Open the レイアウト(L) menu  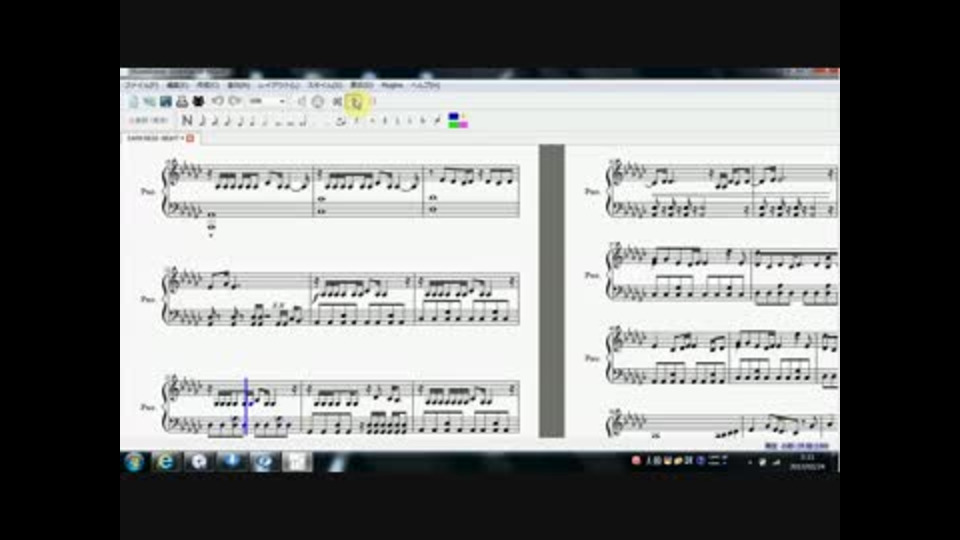[279, 85]
